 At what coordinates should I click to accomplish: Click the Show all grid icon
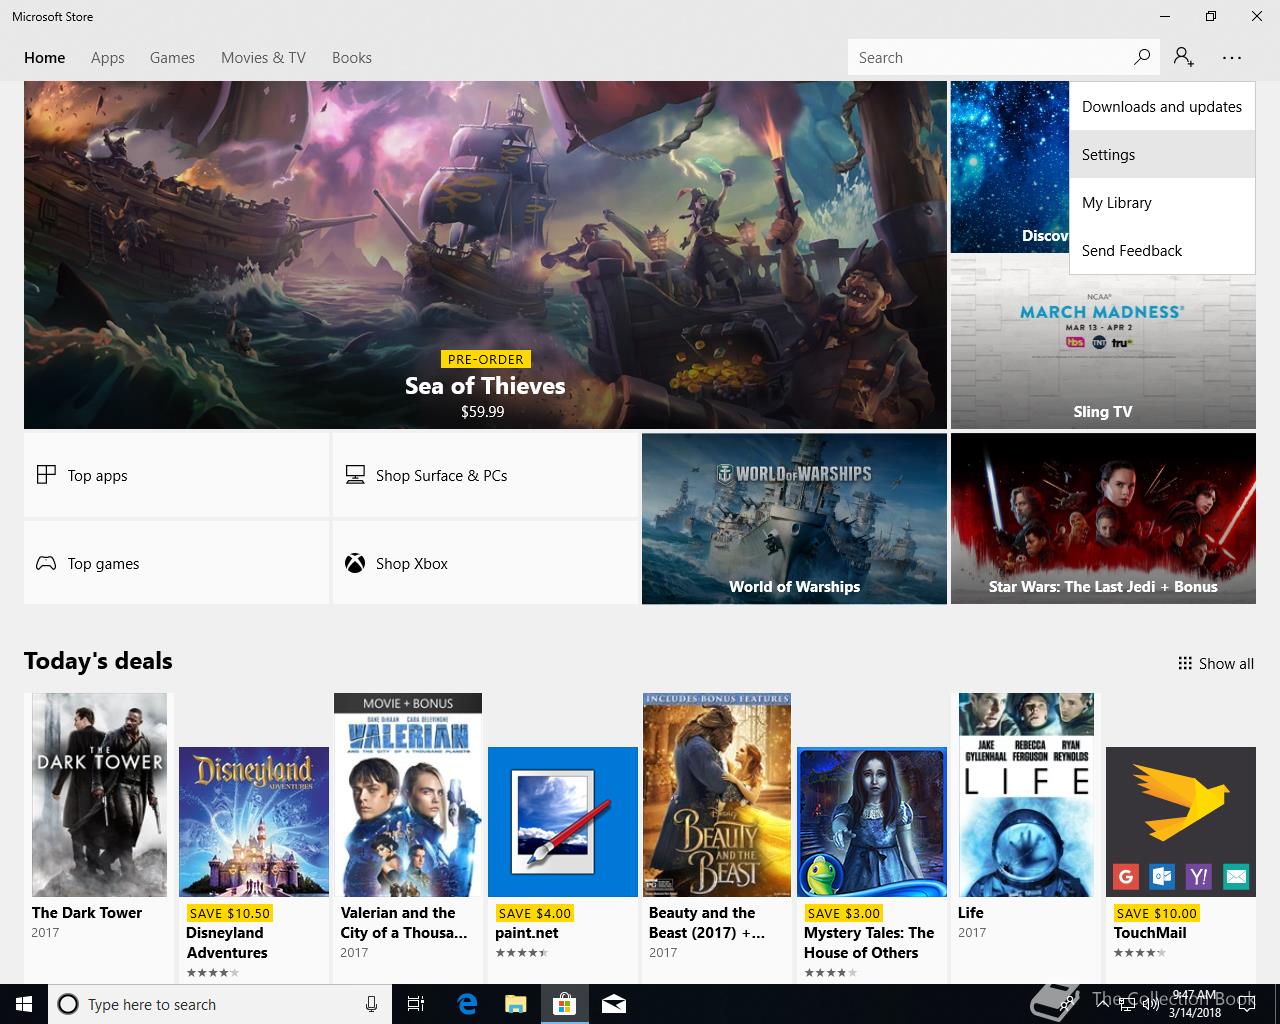[1185, 663]
